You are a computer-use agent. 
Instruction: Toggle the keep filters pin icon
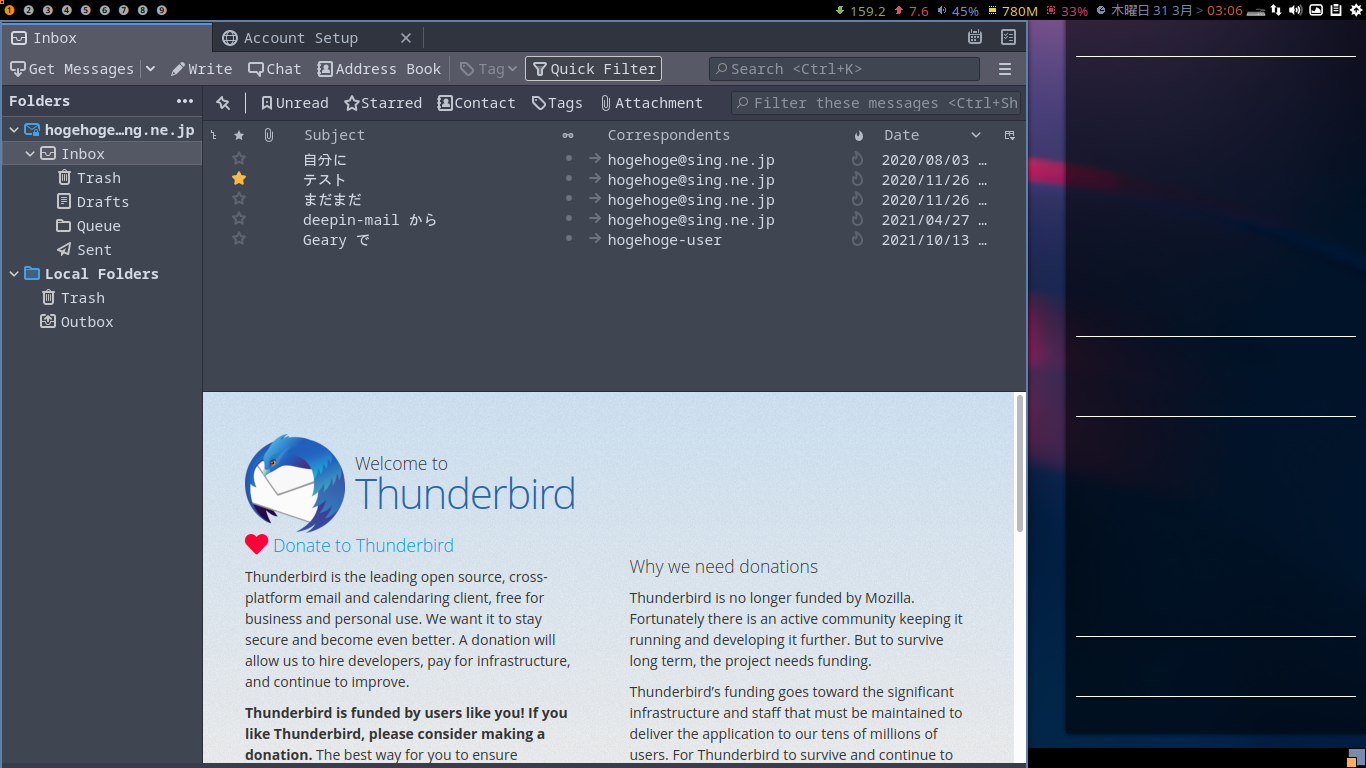coord(223,103)
